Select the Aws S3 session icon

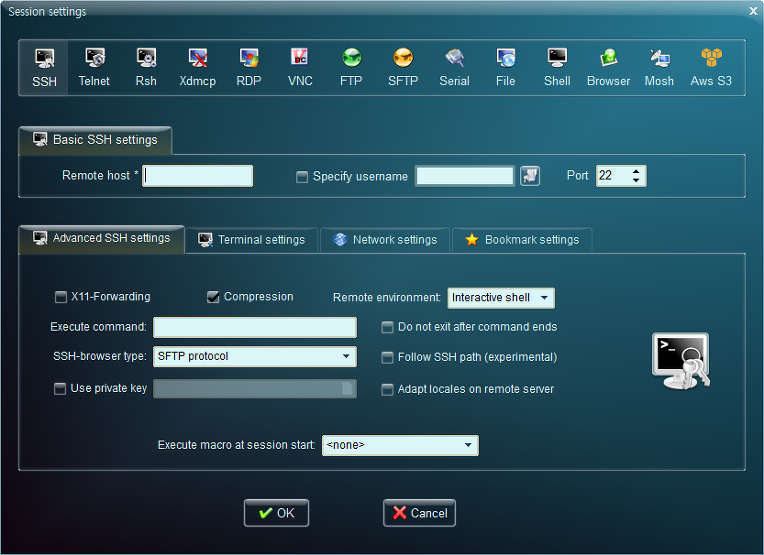coord(711,68)
